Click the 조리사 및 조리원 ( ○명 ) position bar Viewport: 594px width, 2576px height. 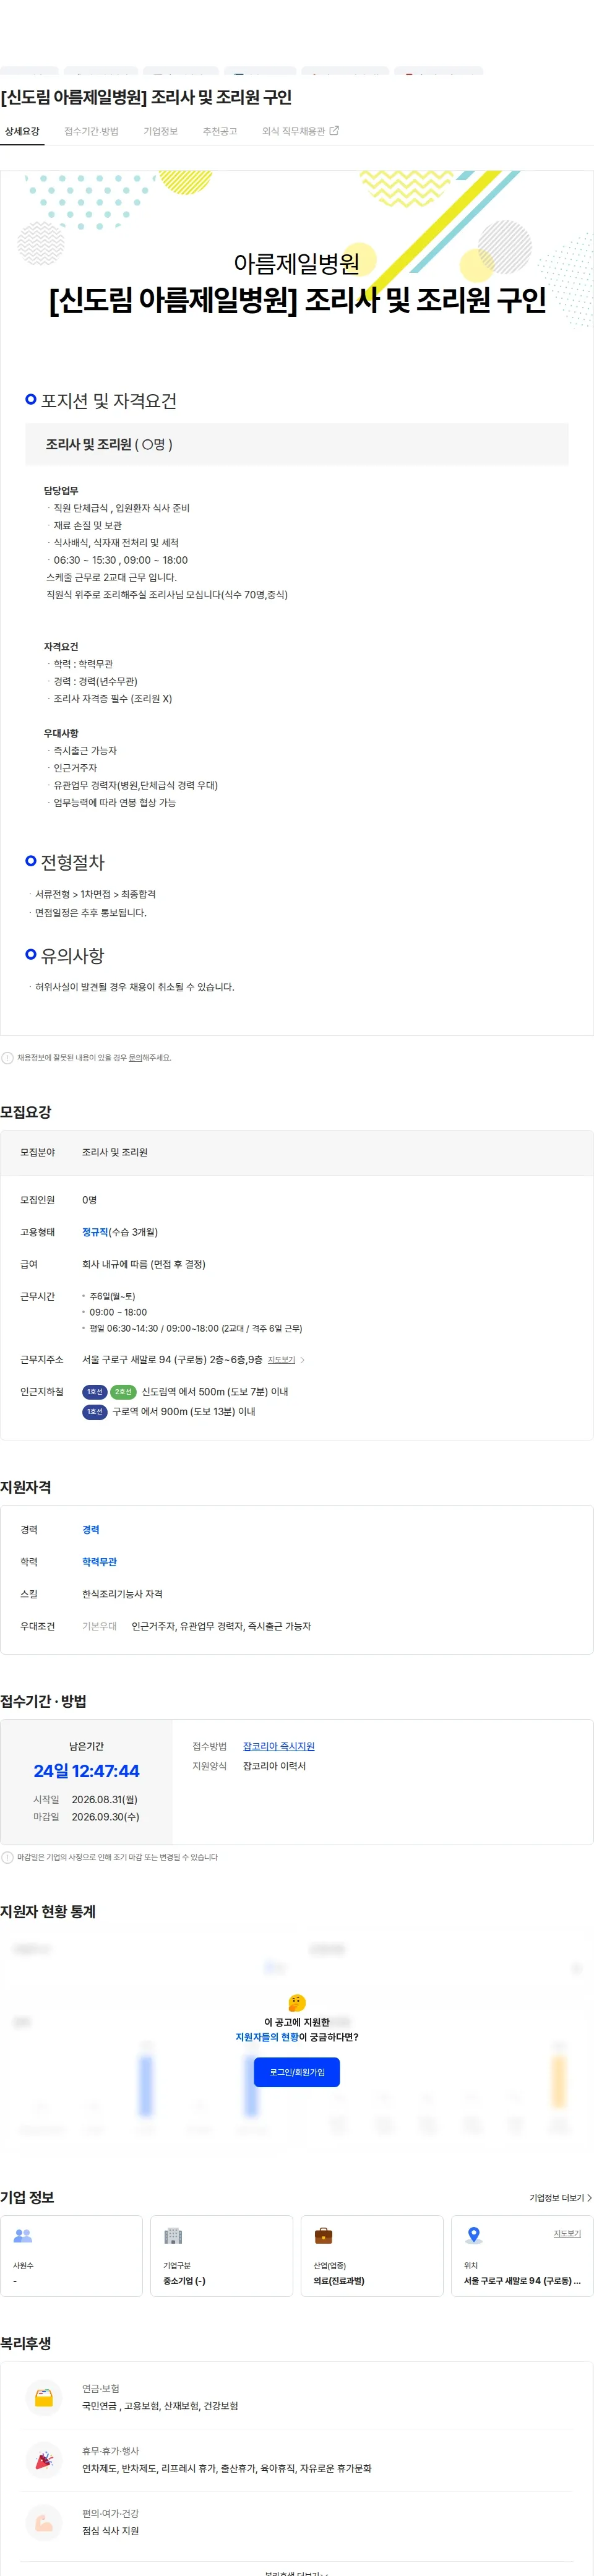[297, 444]
